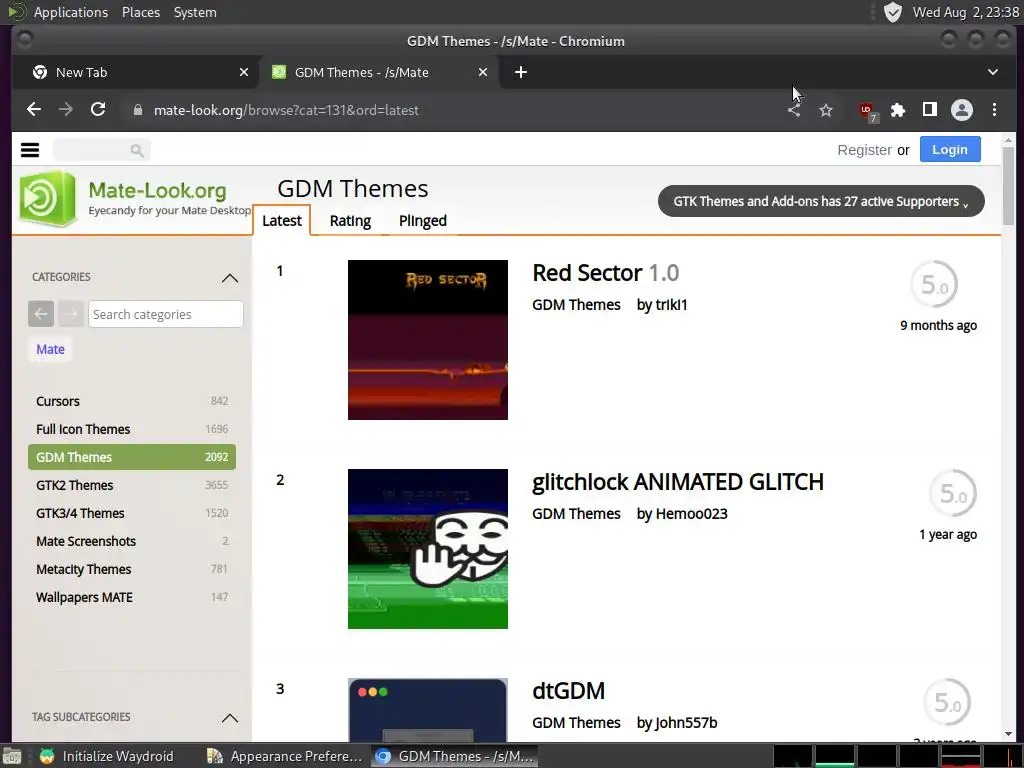This screenshot has width=1024, height=768.
Task: Click the system menu icon at top-left
Action: point(16,12)
